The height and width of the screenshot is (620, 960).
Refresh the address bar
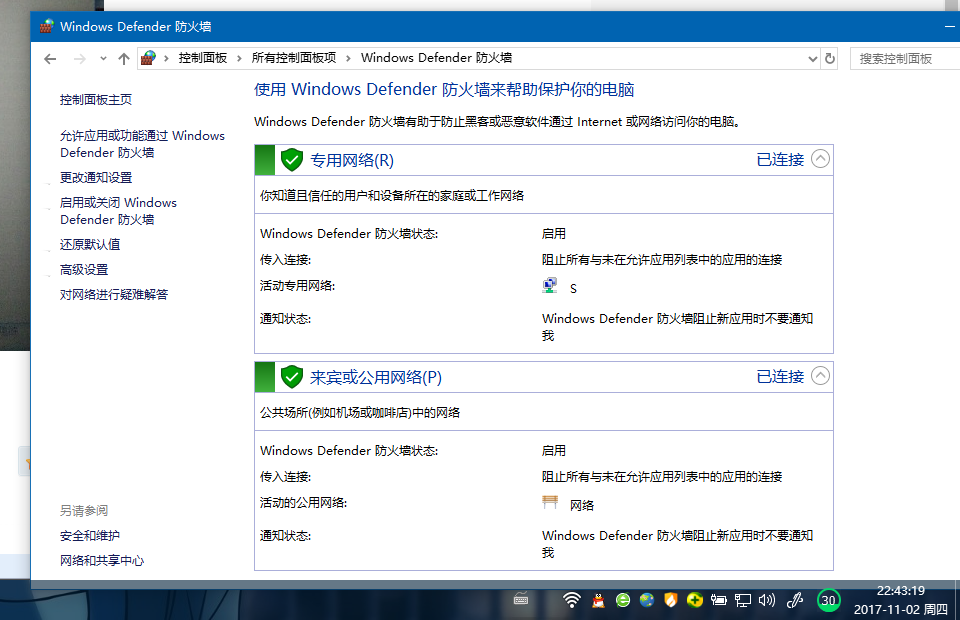[830, 59]
